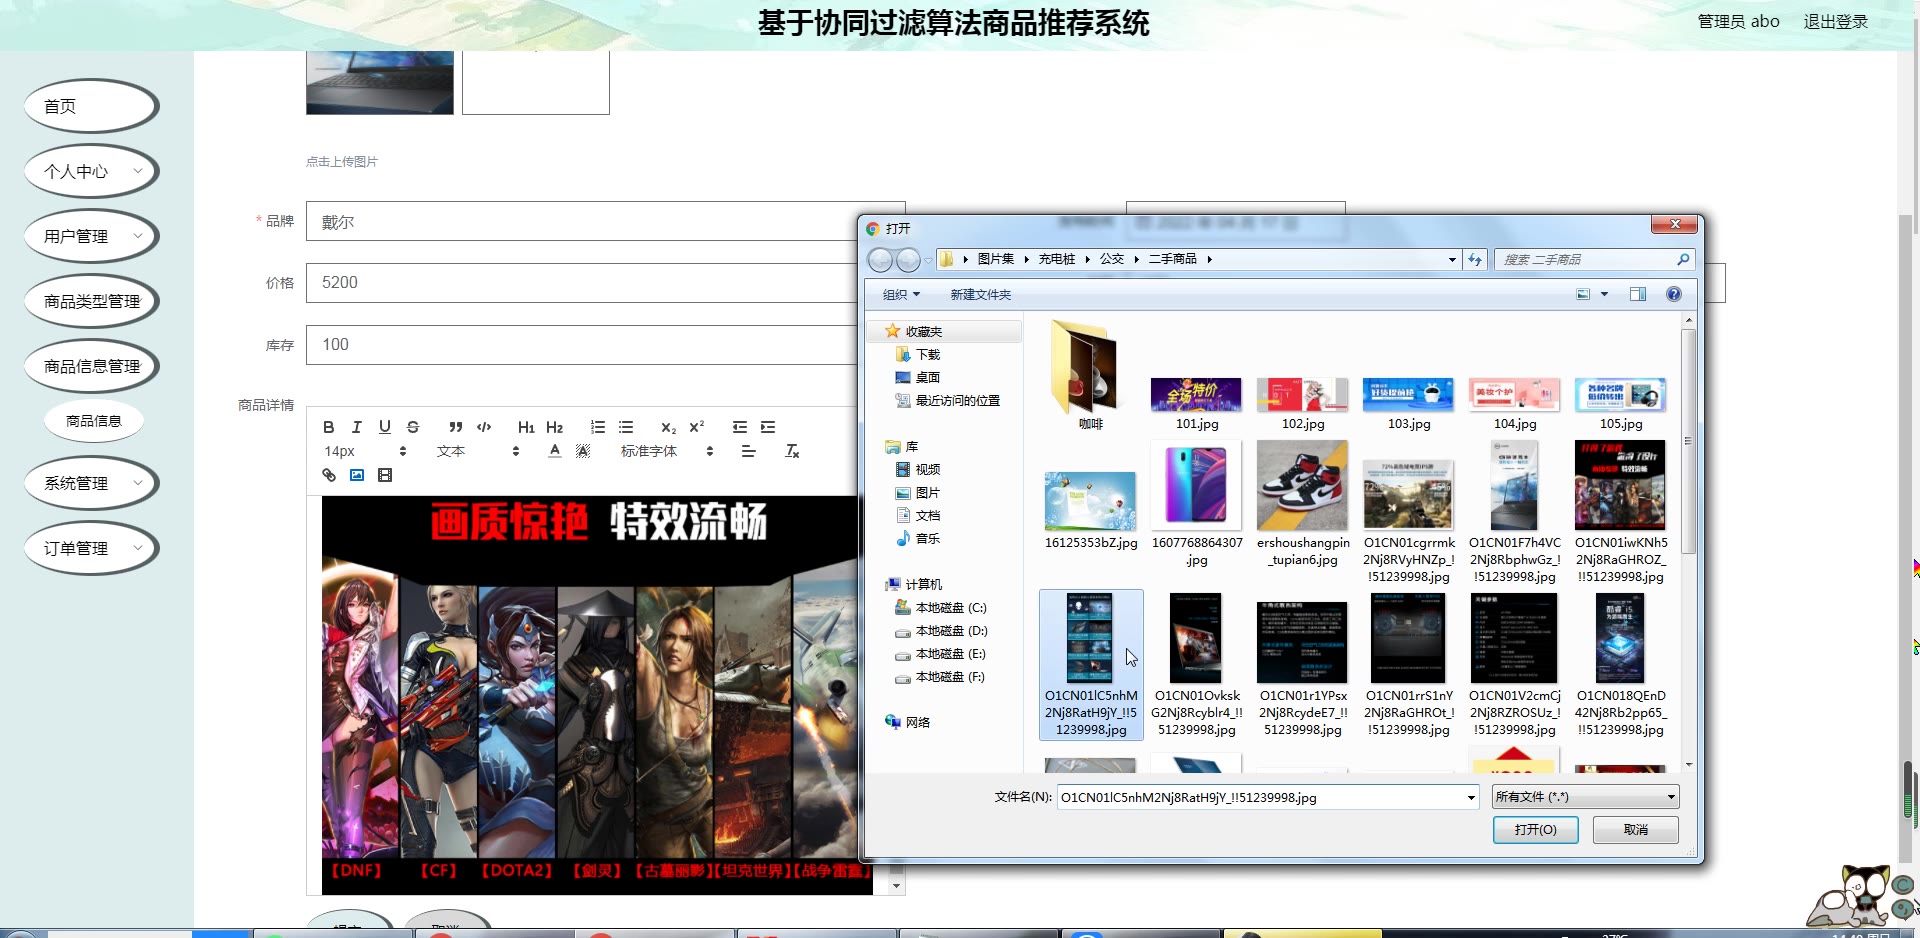The width and height of the screenshot is (1920, 938).
Task: Create an ordered numbered list
Action: pyautogui.click(x=598, y=427)
